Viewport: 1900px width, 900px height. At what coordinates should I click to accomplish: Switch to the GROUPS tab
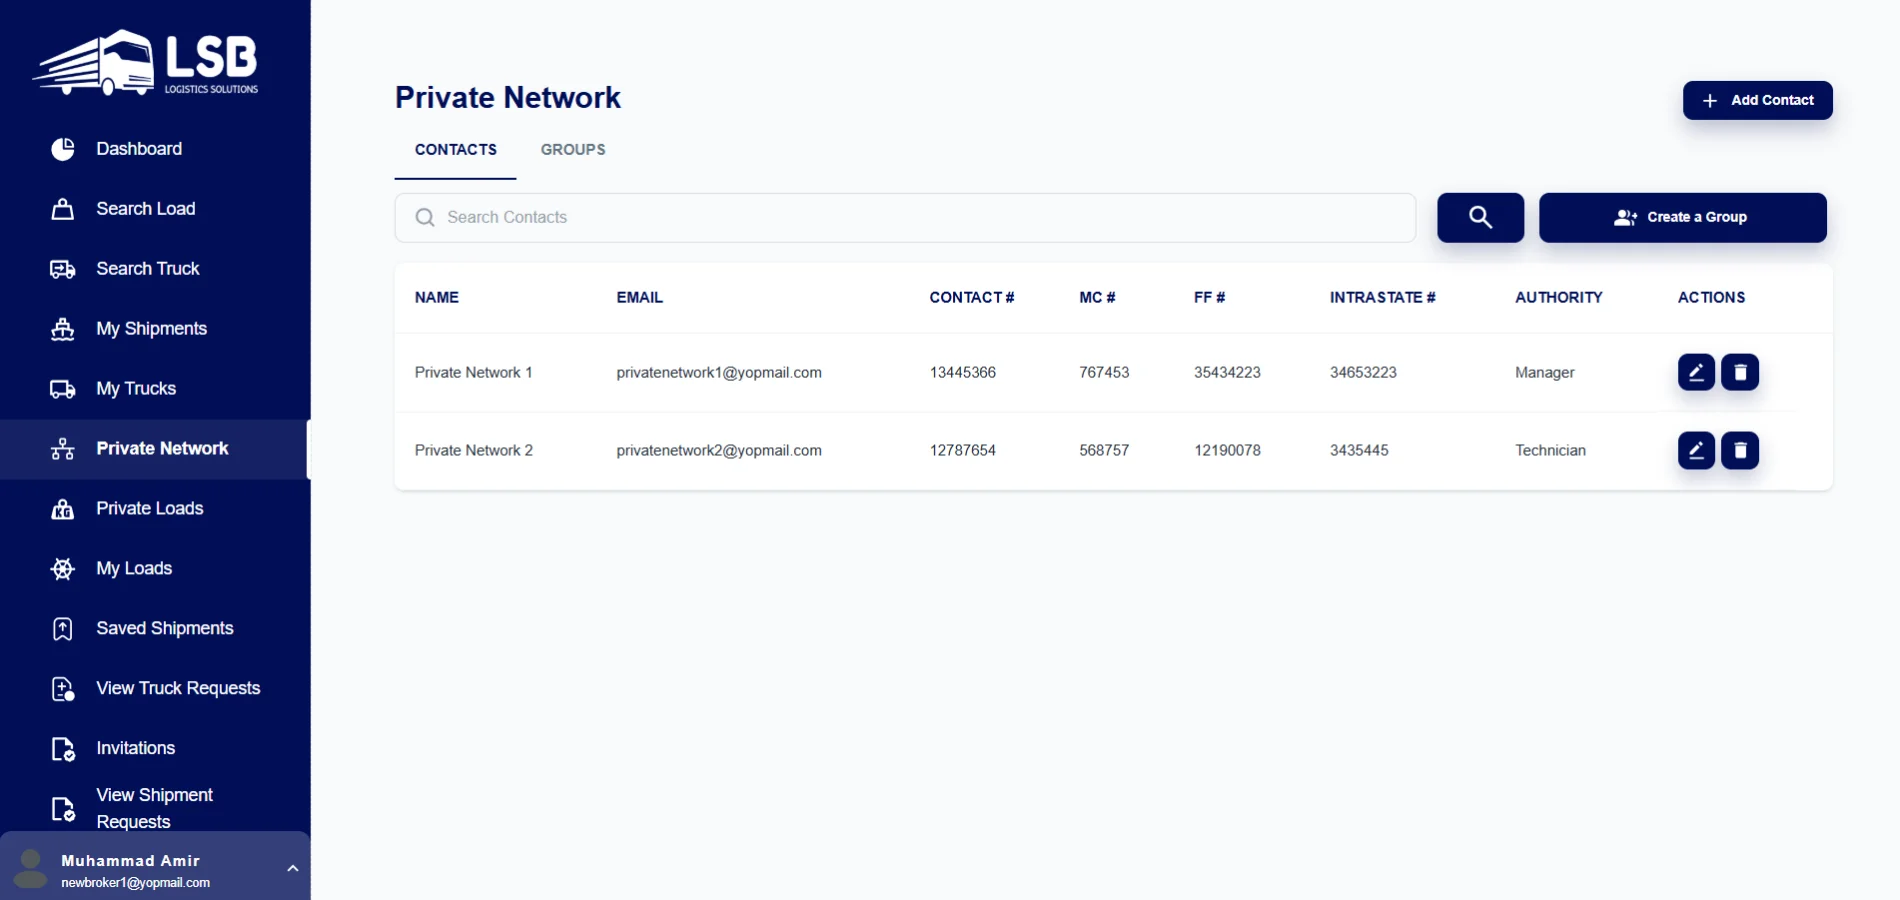(x=572, y=150)
